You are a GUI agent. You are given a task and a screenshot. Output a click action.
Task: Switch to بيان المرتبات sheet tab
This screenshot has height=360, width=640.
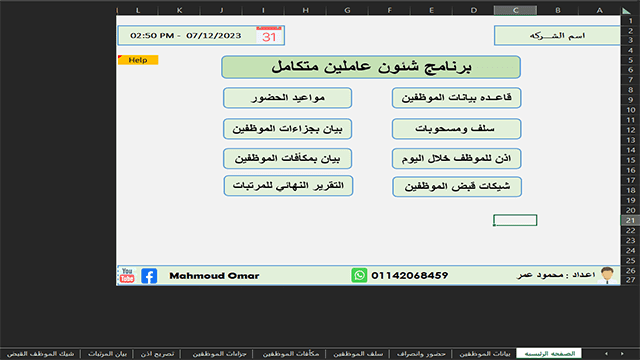point(107,353)
